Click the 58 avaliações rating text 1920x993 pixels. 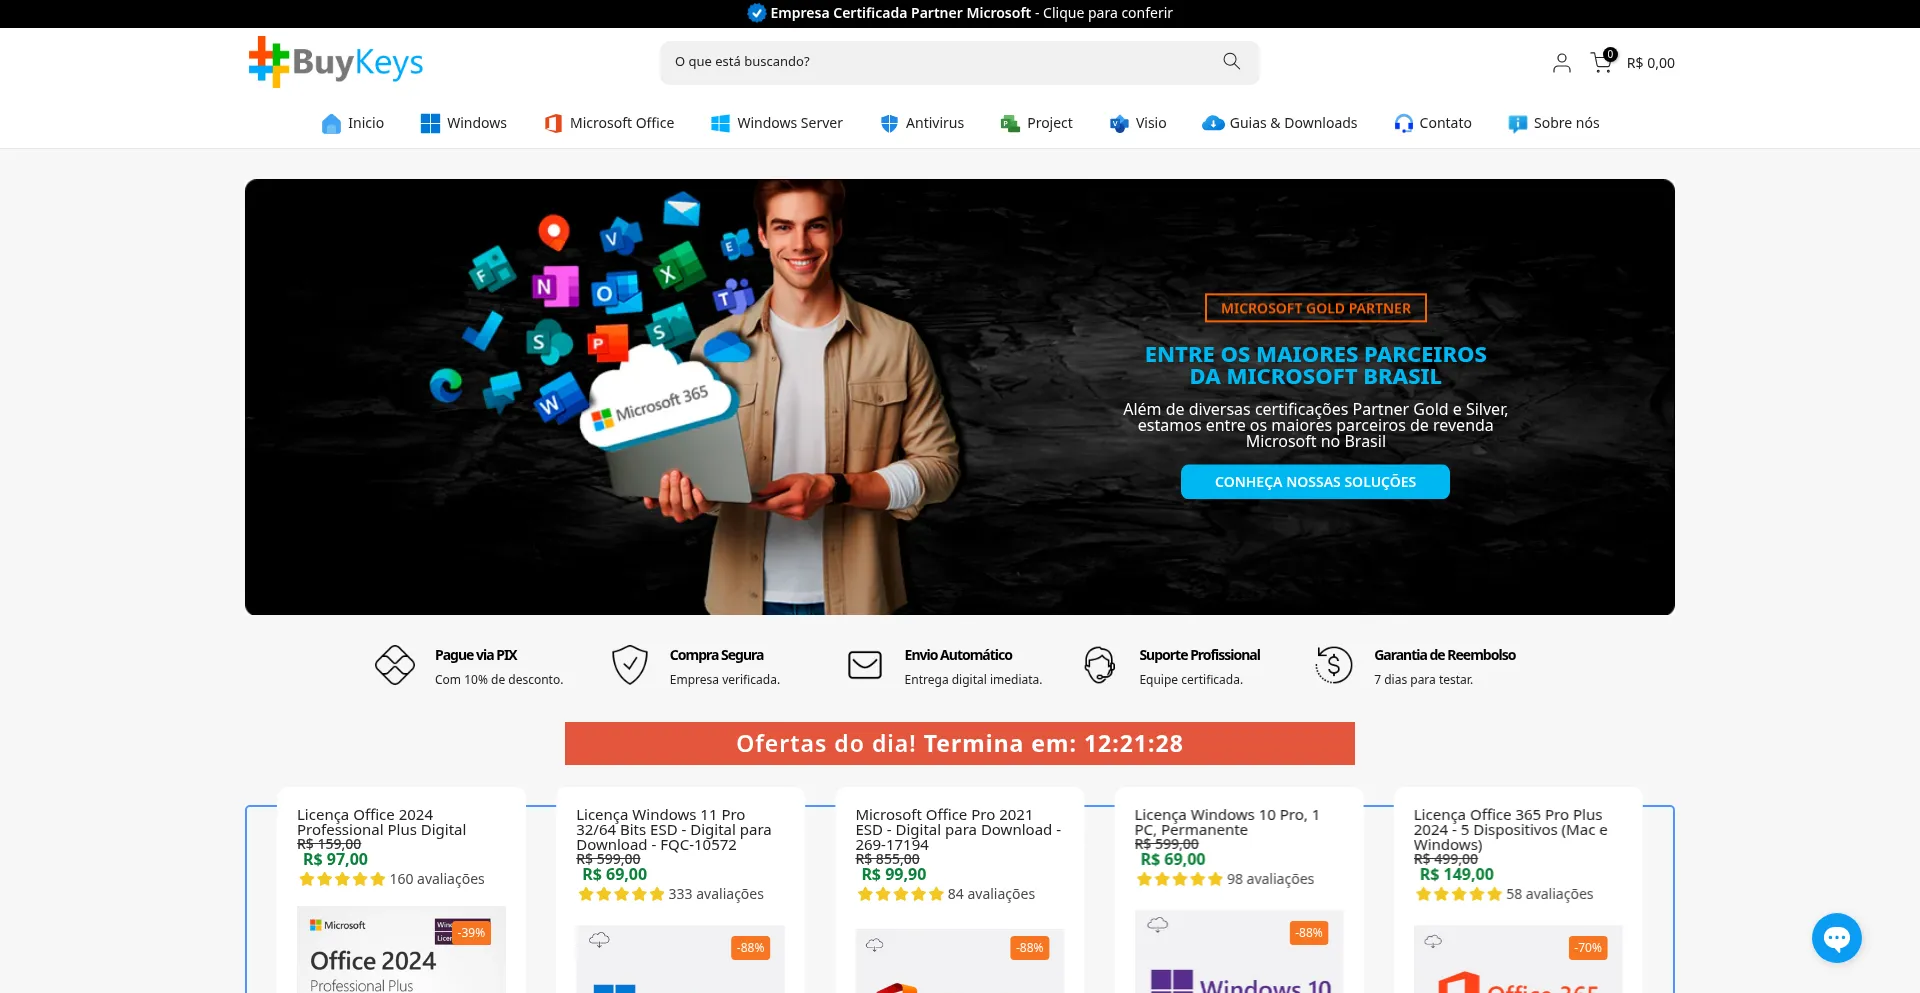[x=1549, y=894]
